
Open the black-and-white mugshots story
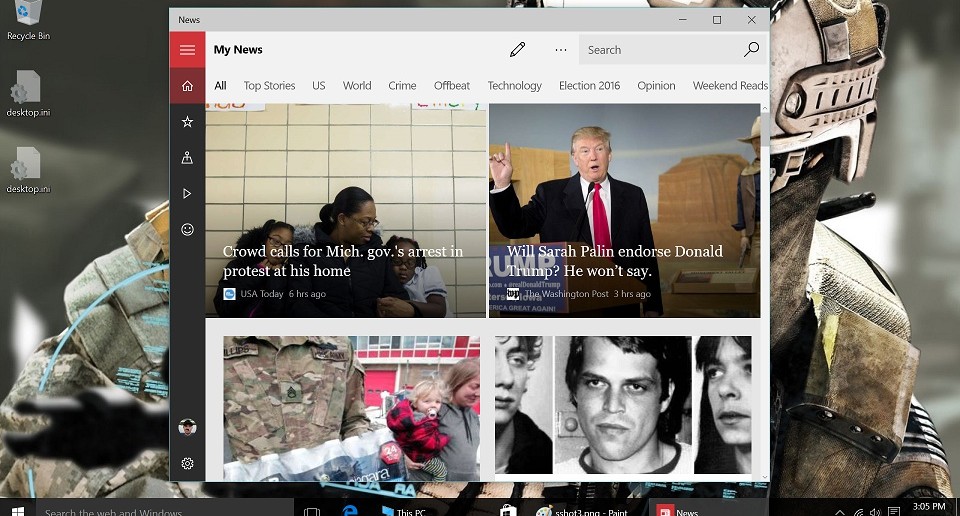[623, 405]
